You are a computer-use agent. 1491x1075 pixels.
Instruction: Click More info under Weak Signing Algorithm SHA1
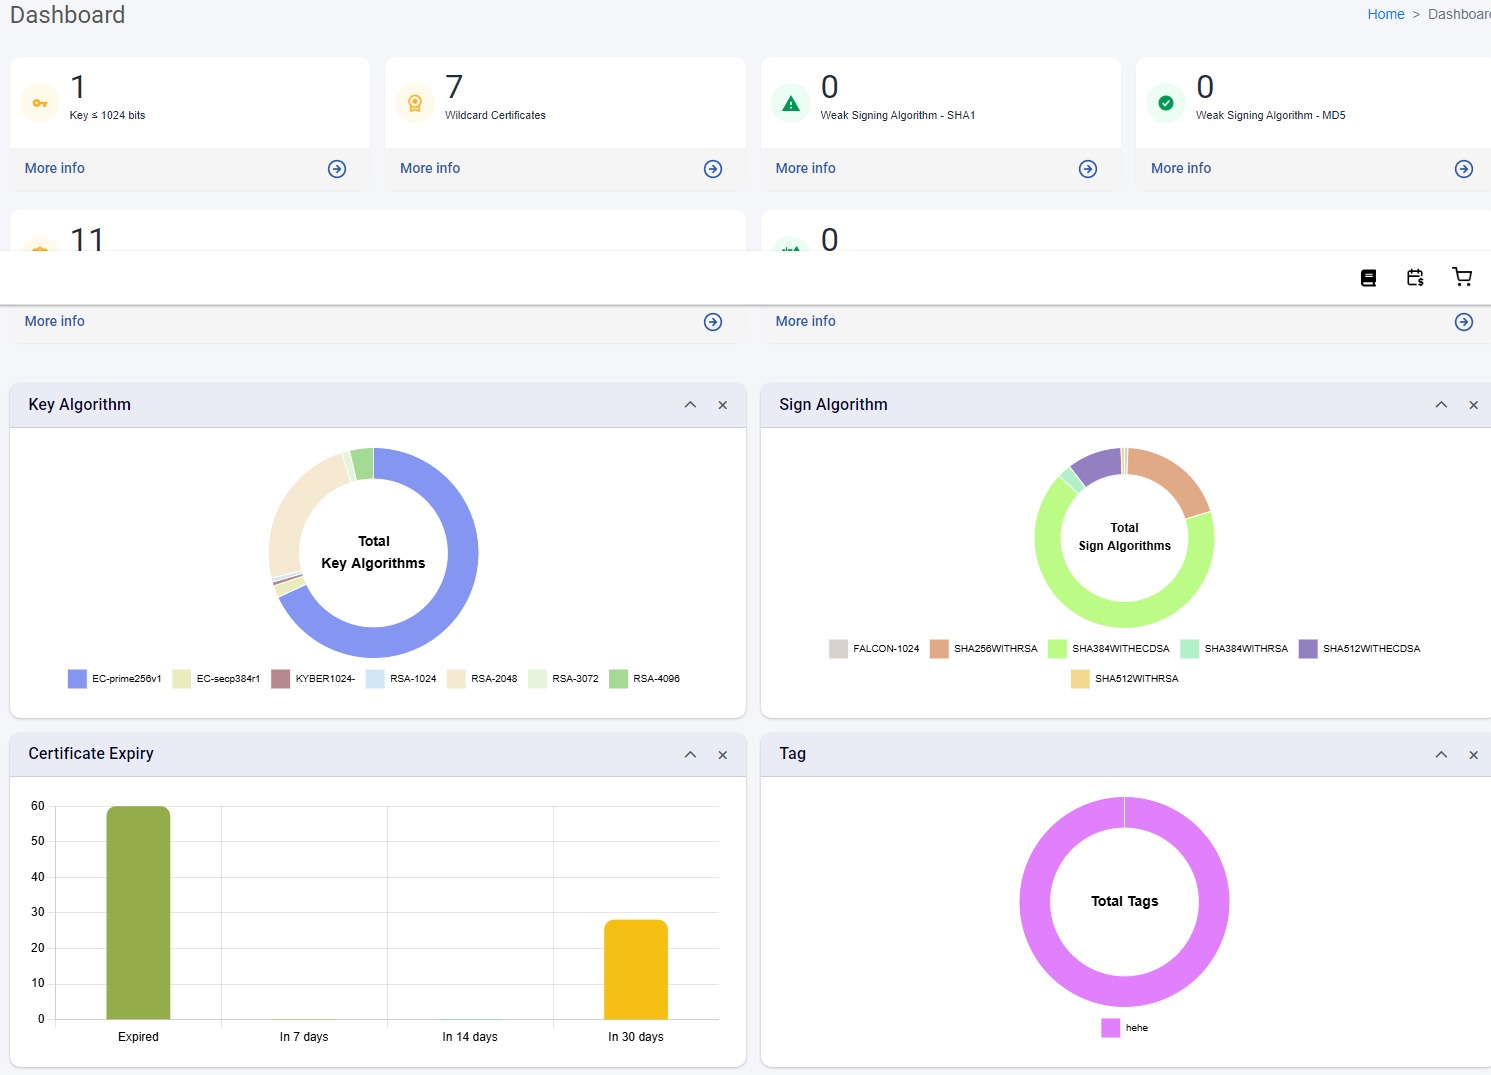806,168
